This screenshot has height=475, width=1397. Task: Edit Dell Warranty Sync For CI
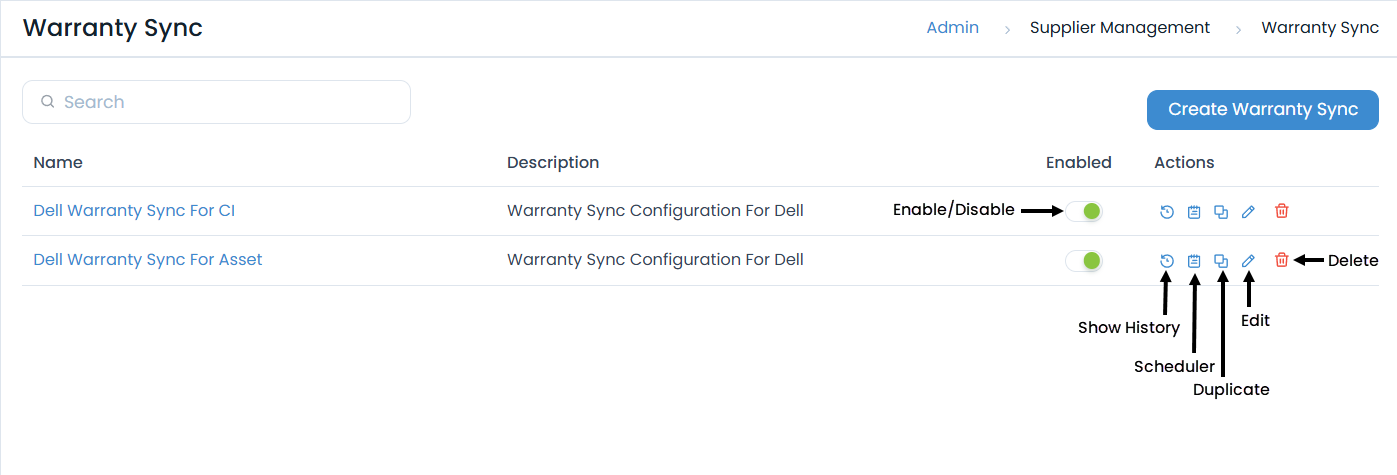click(1248, 211)
